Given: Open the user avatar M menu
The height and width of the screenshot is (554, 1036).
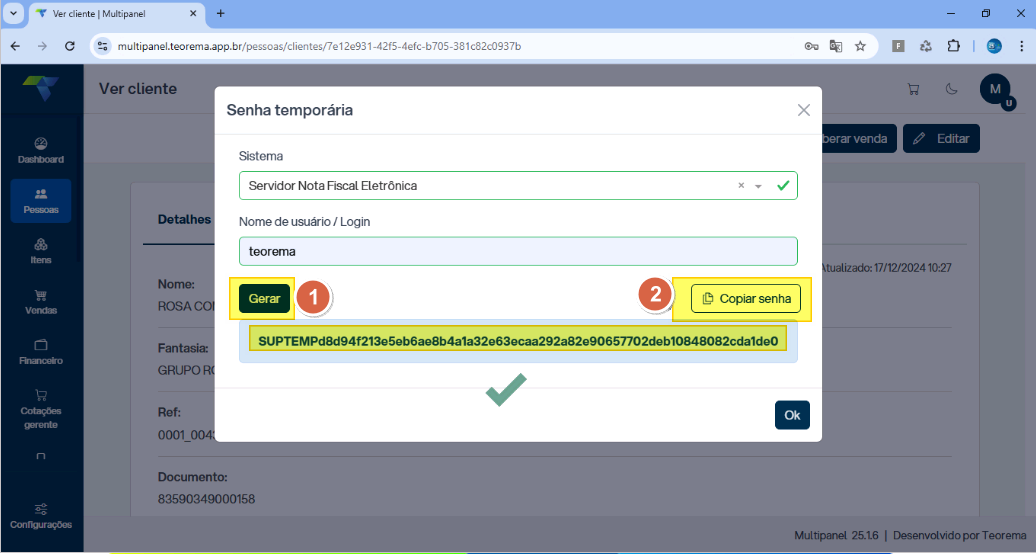Looking at the screenshot, I should point(995,89).
